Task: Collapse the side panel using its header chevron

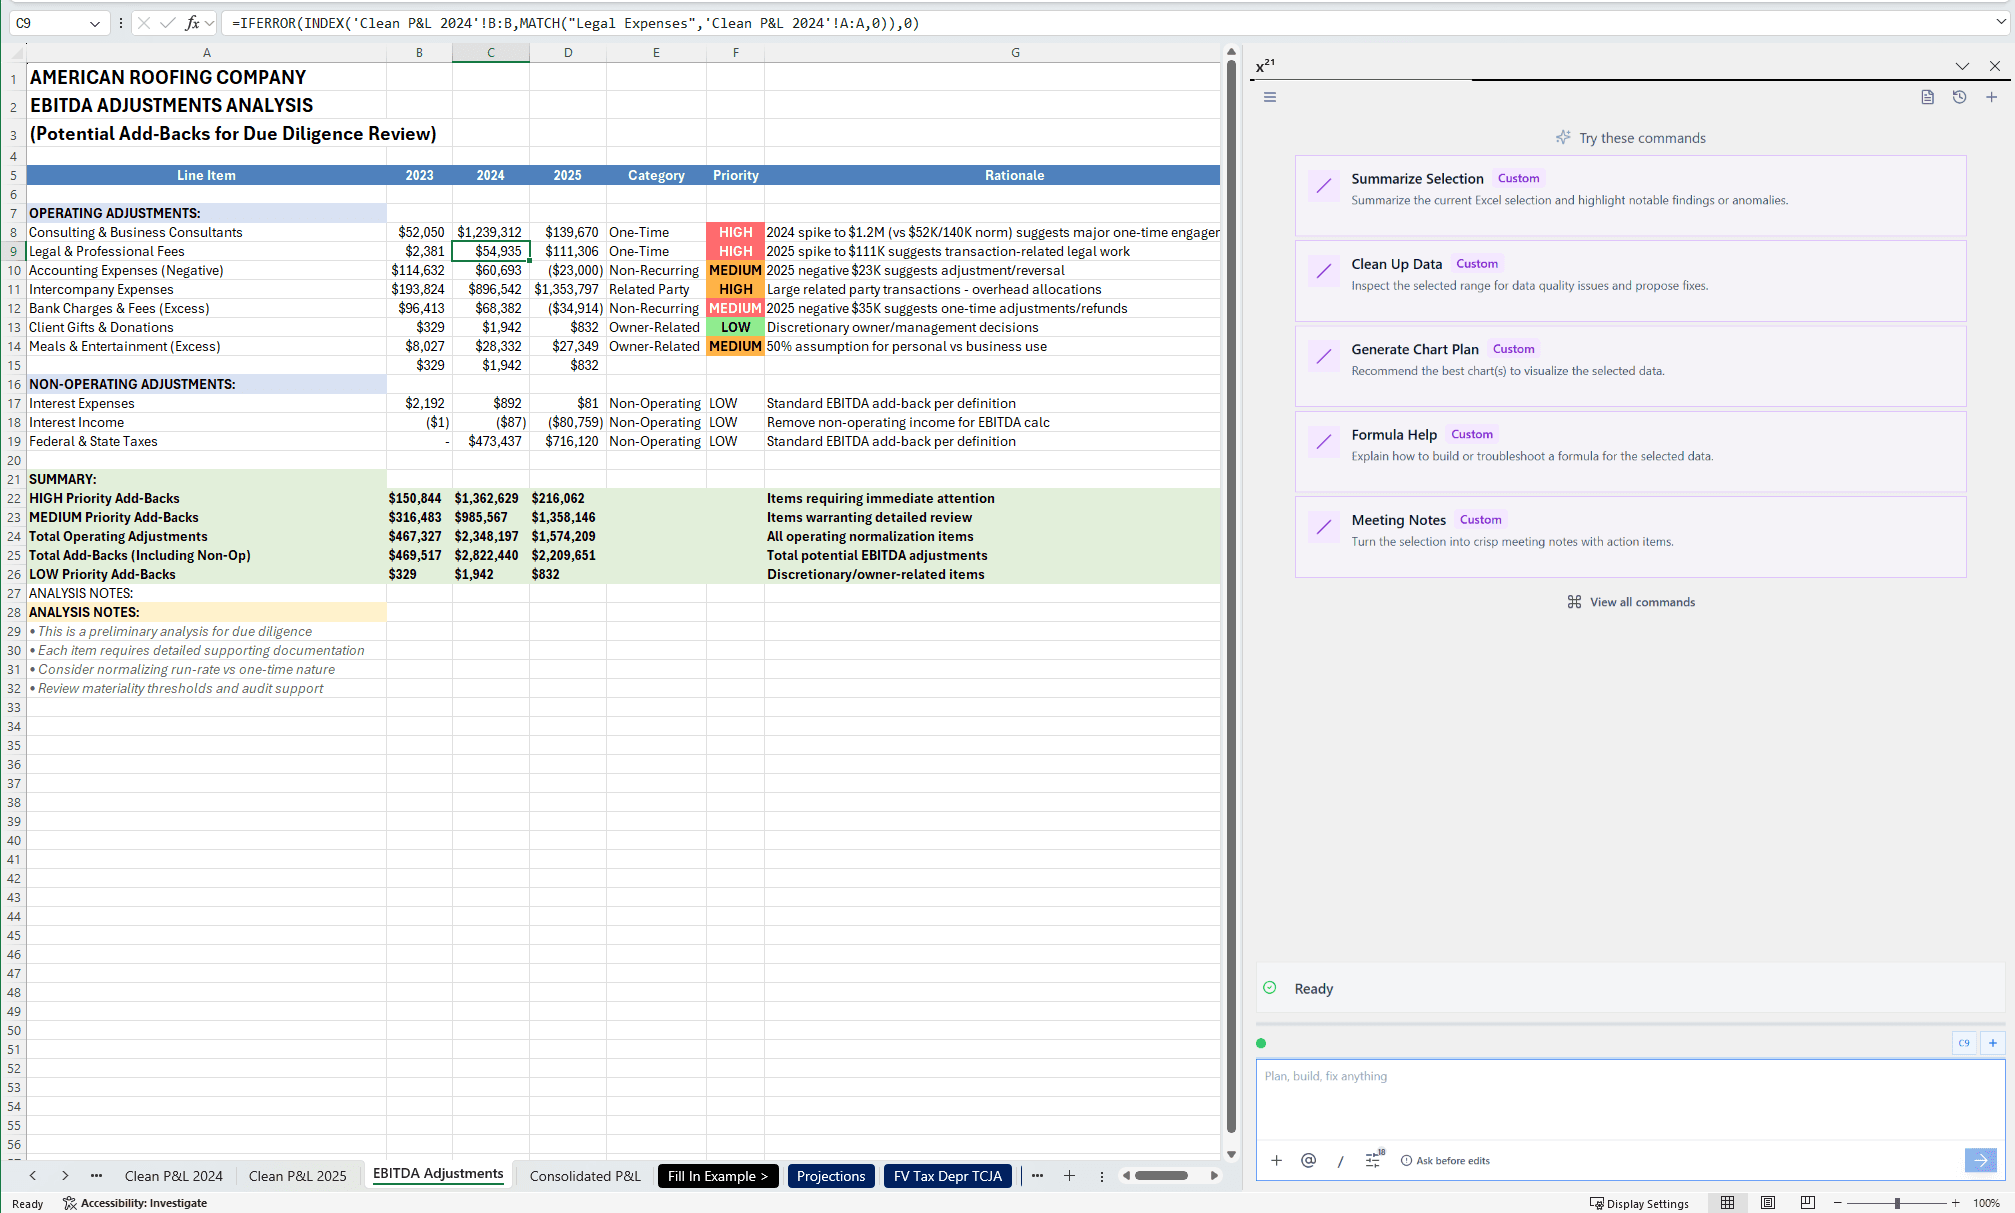Action: coord(1962,66)
